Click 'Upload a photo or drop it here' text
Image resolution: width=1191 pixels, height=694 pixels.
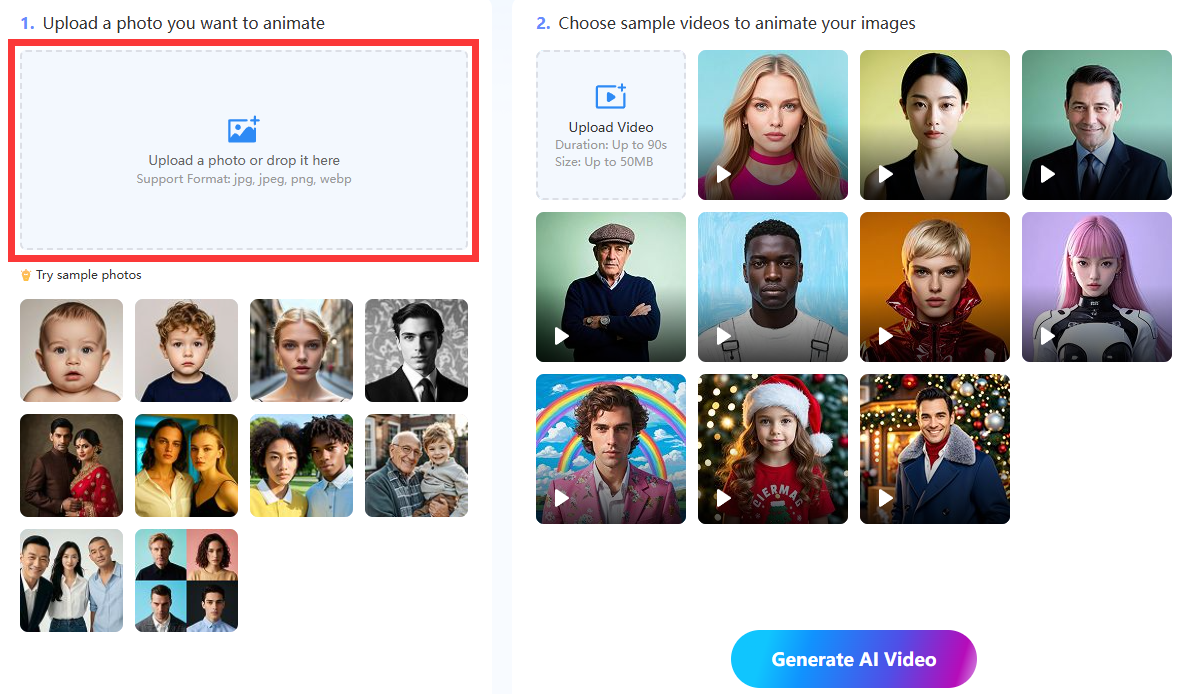(x=243, y=160)
